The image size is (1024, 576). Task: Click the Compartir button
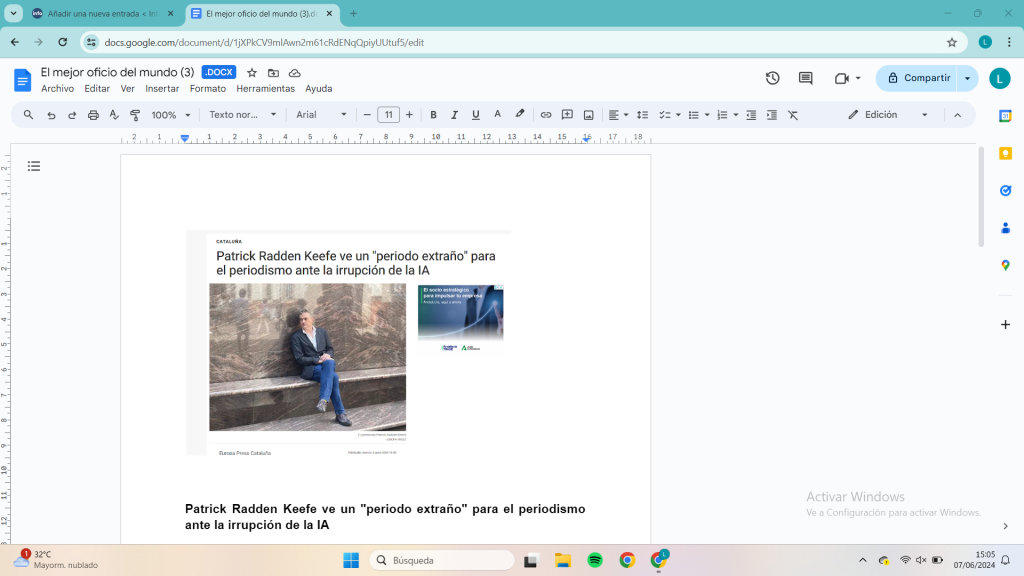[916, 78]
